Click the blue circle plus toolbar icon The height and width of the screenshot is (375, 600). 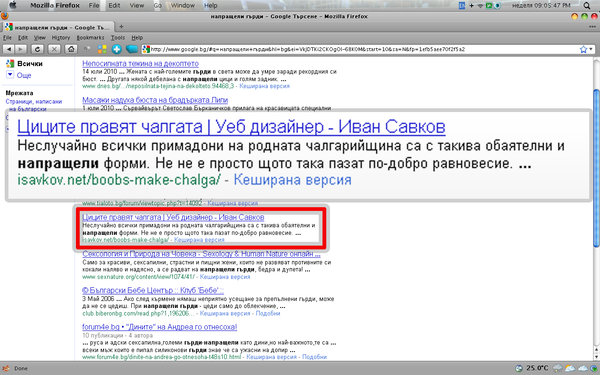tap(117, 49)
